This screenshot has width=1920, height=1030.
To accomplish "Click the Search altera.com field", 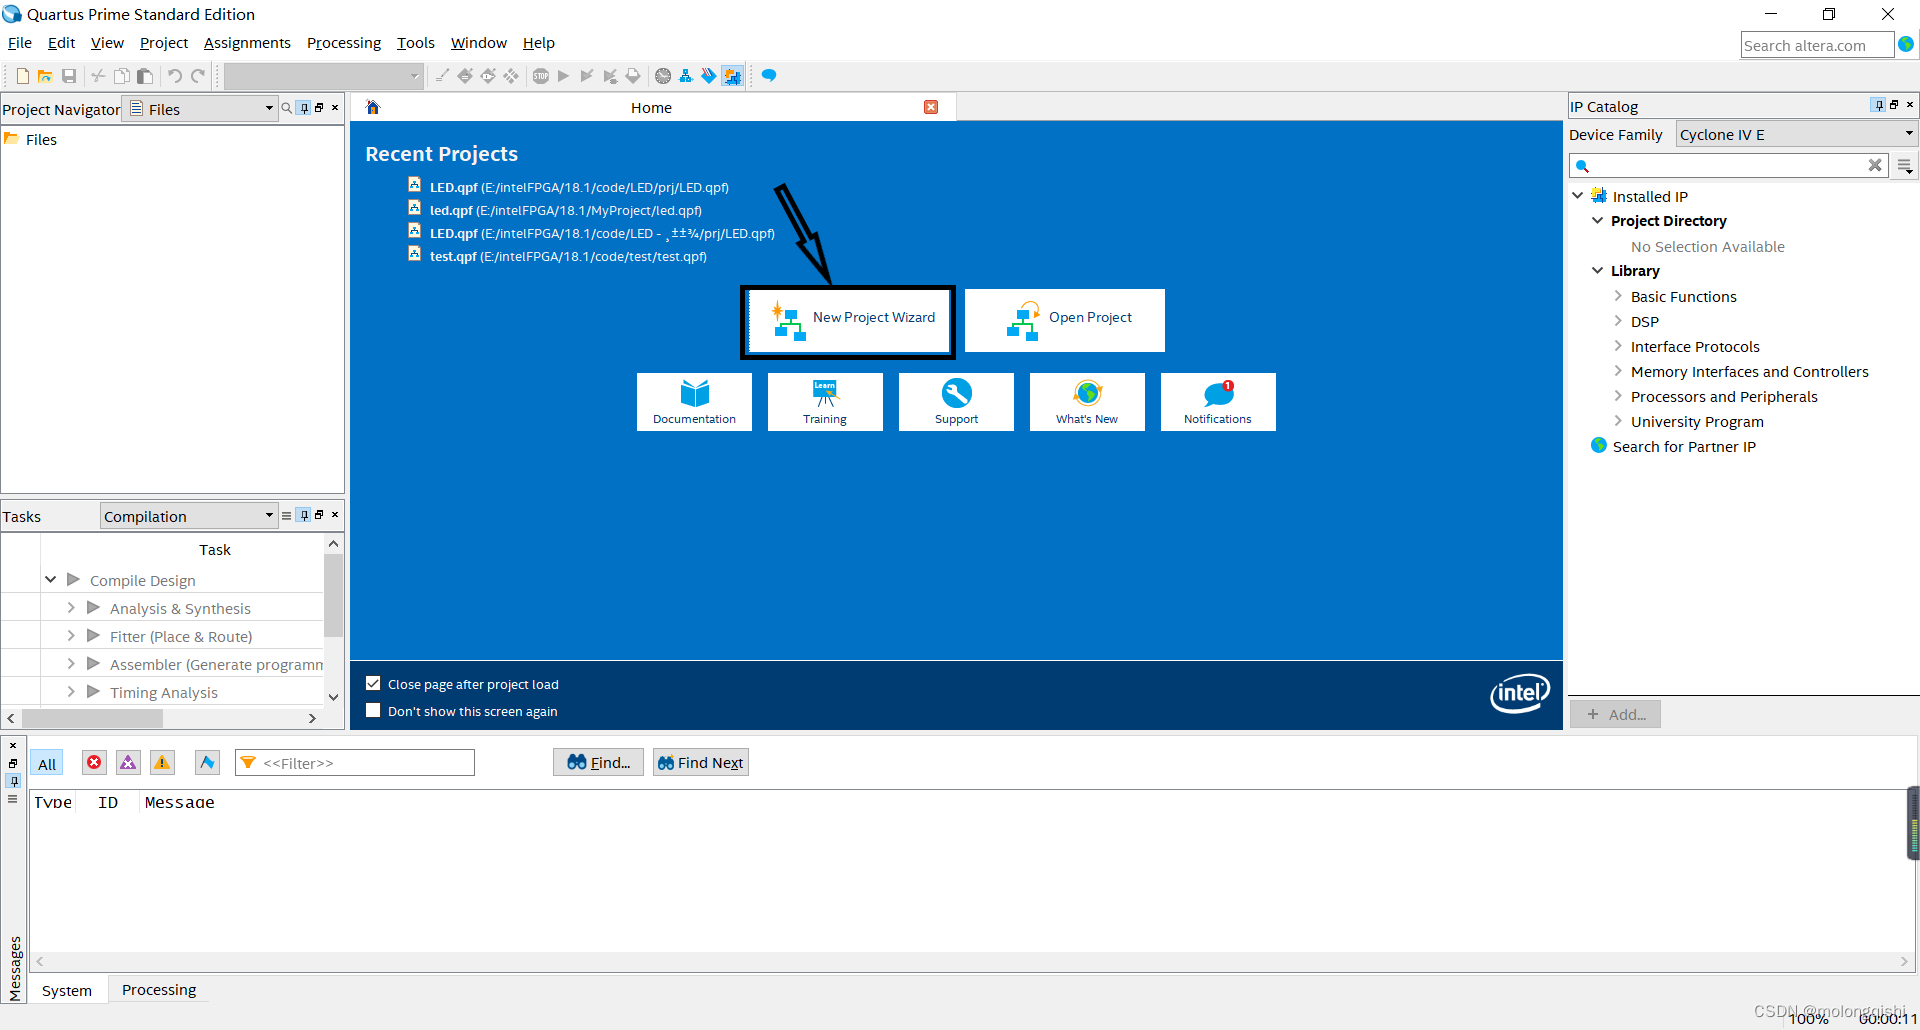I will [x=1817, y=45].
